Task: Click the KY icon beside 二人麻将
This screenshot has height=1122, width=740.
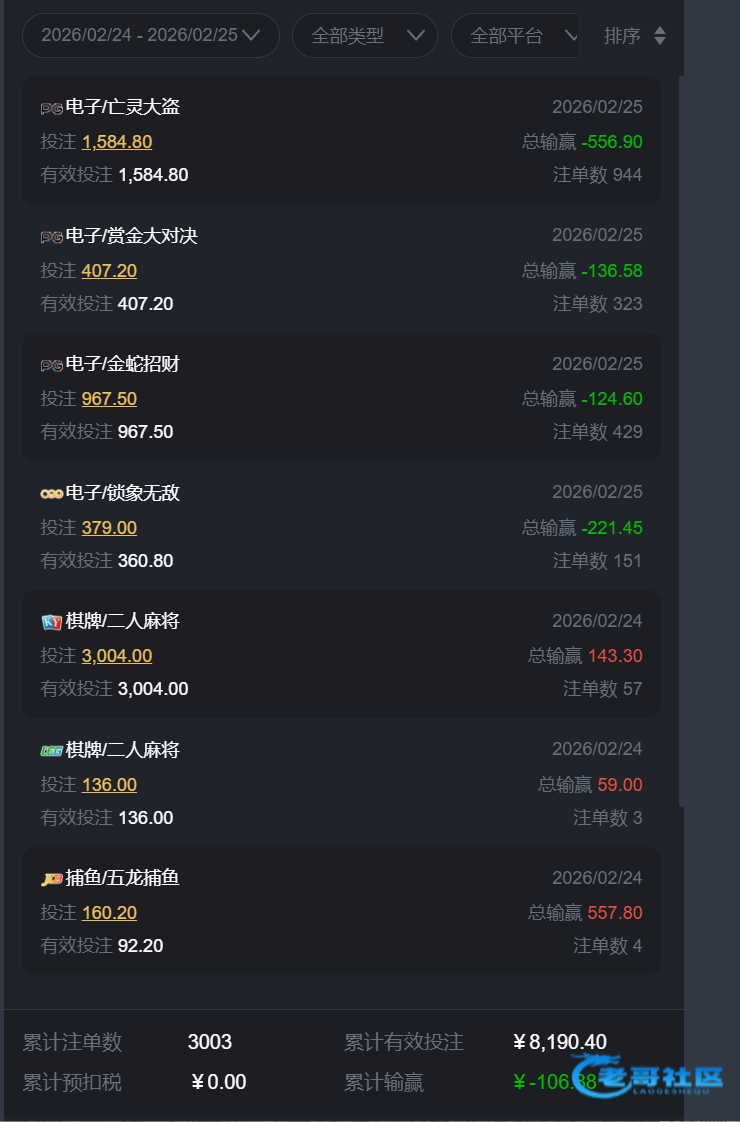Action: point(51,622)
